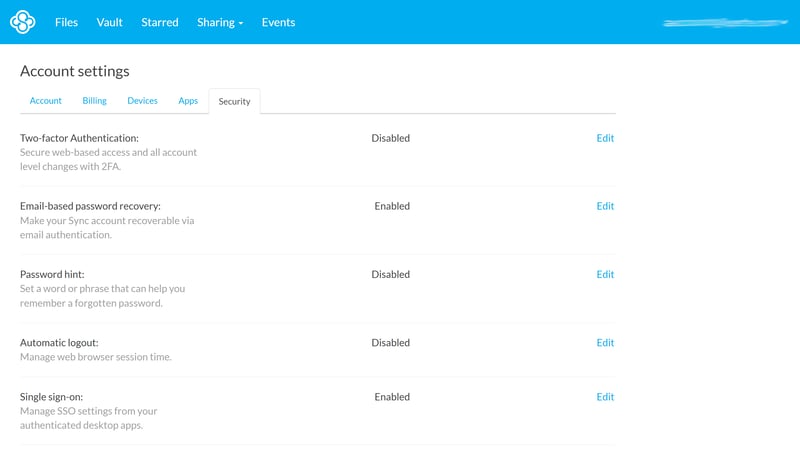The image size is (800, 450).
Task: Expand the Sharing dropdown menu
Action: [x=220, y=22]
